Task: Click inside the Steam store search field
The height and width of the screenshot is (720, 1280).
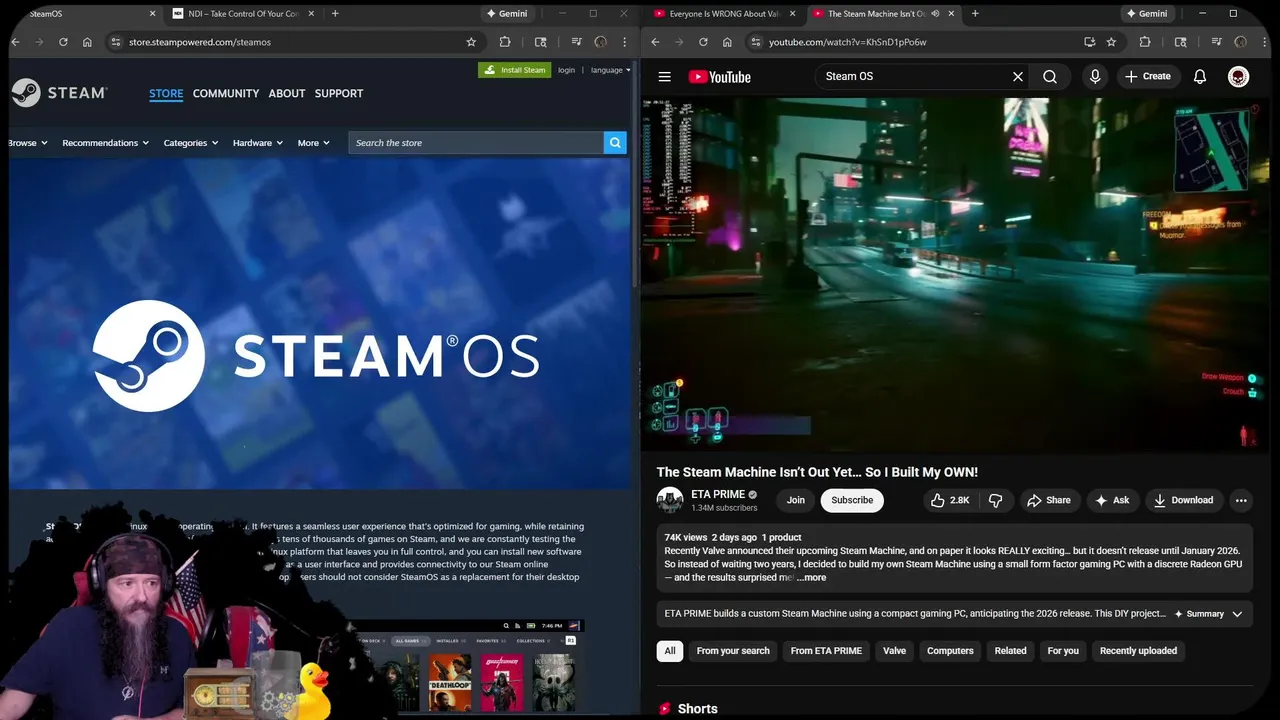Action: pos(476,143)
